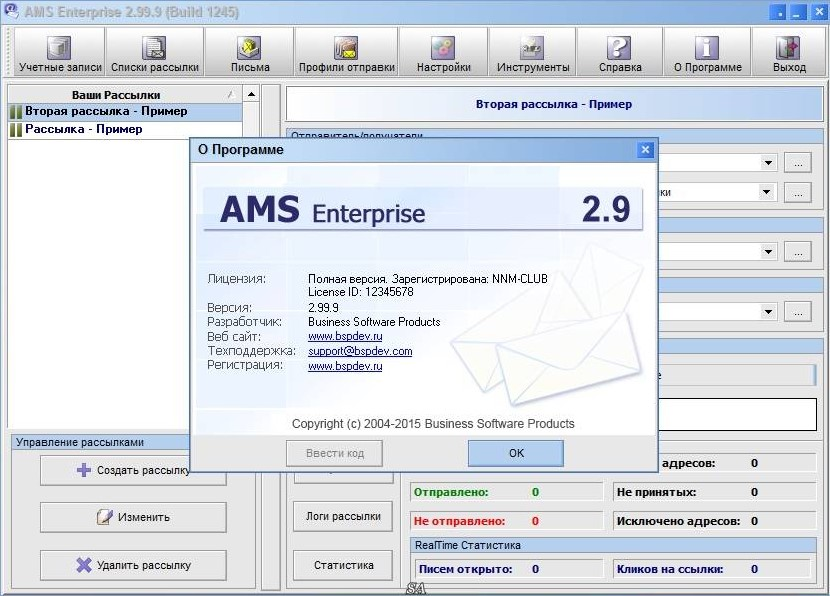Click OK in the About dialog
The width and height of the screenshot is (830, 596).
pos(516,453)
